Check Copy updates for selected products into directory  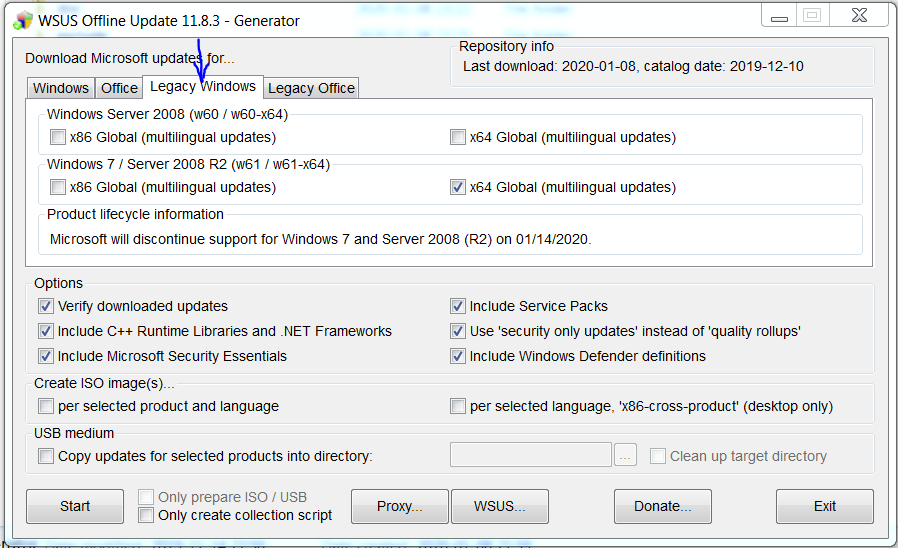46,456
